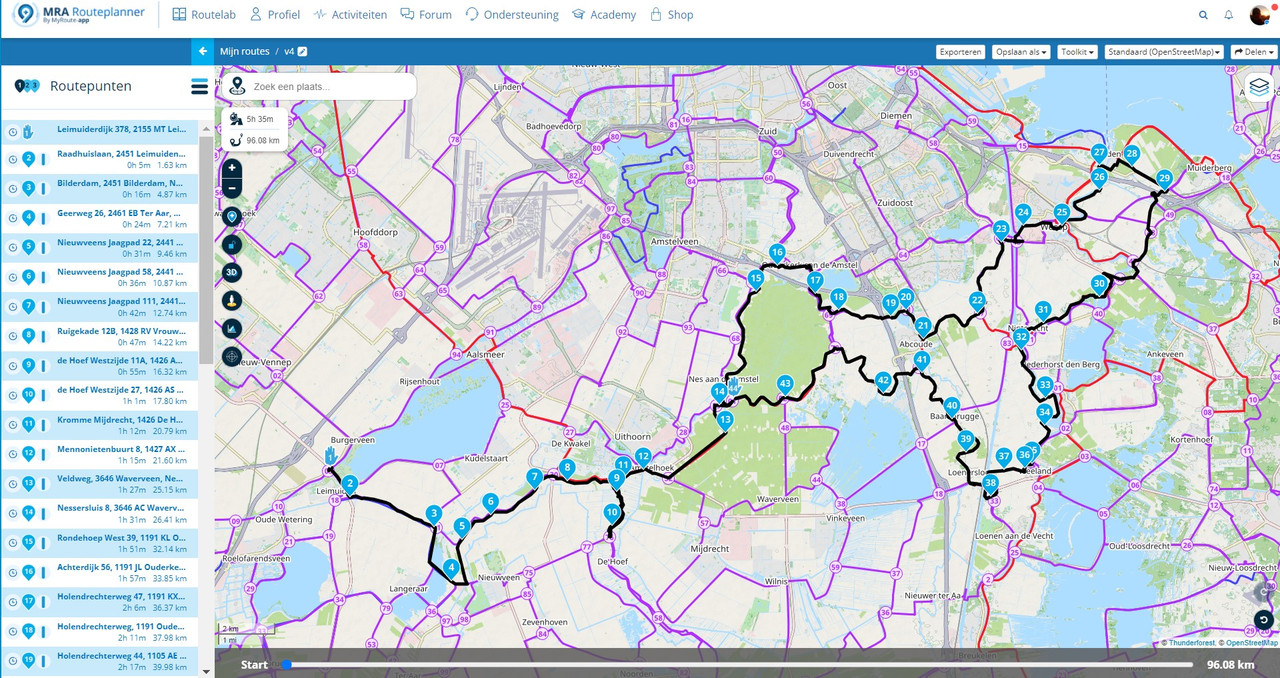Open the elevation profile chart tool
The width and height of the screenshot is (1280, 678).
tap(232, 328)
